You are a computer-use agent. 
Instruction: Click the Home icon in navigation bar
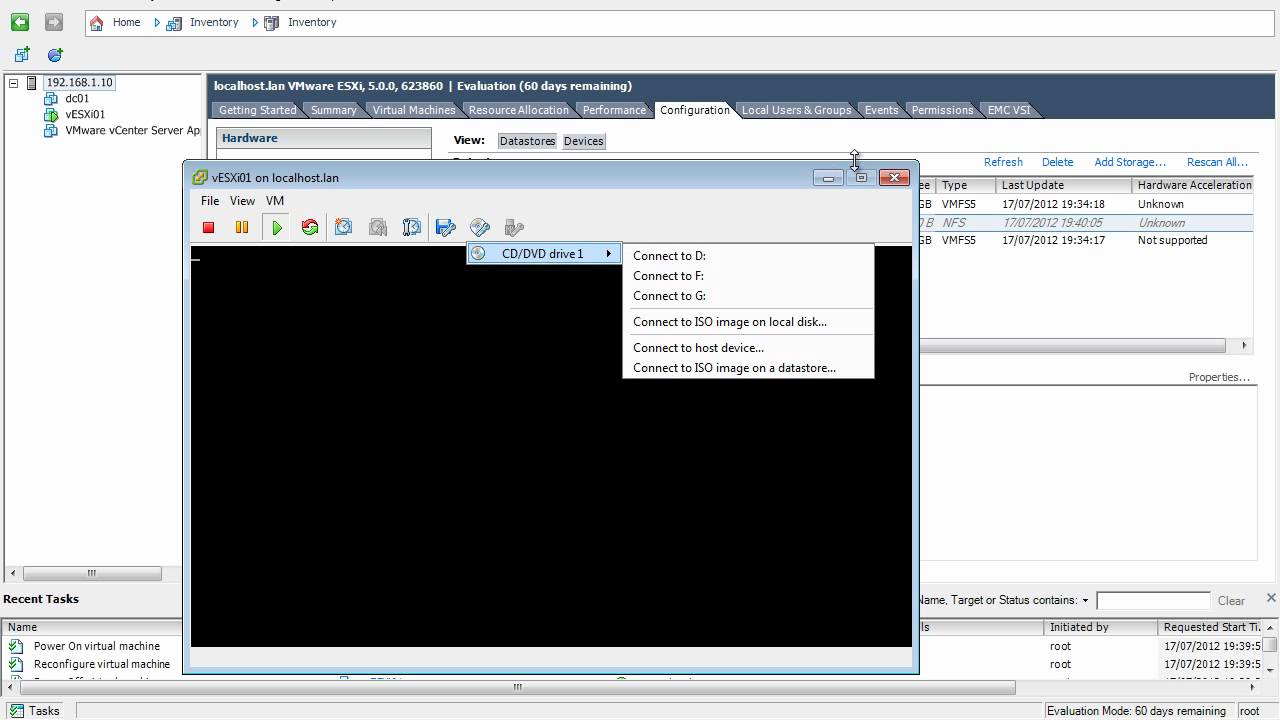[97, 23]
